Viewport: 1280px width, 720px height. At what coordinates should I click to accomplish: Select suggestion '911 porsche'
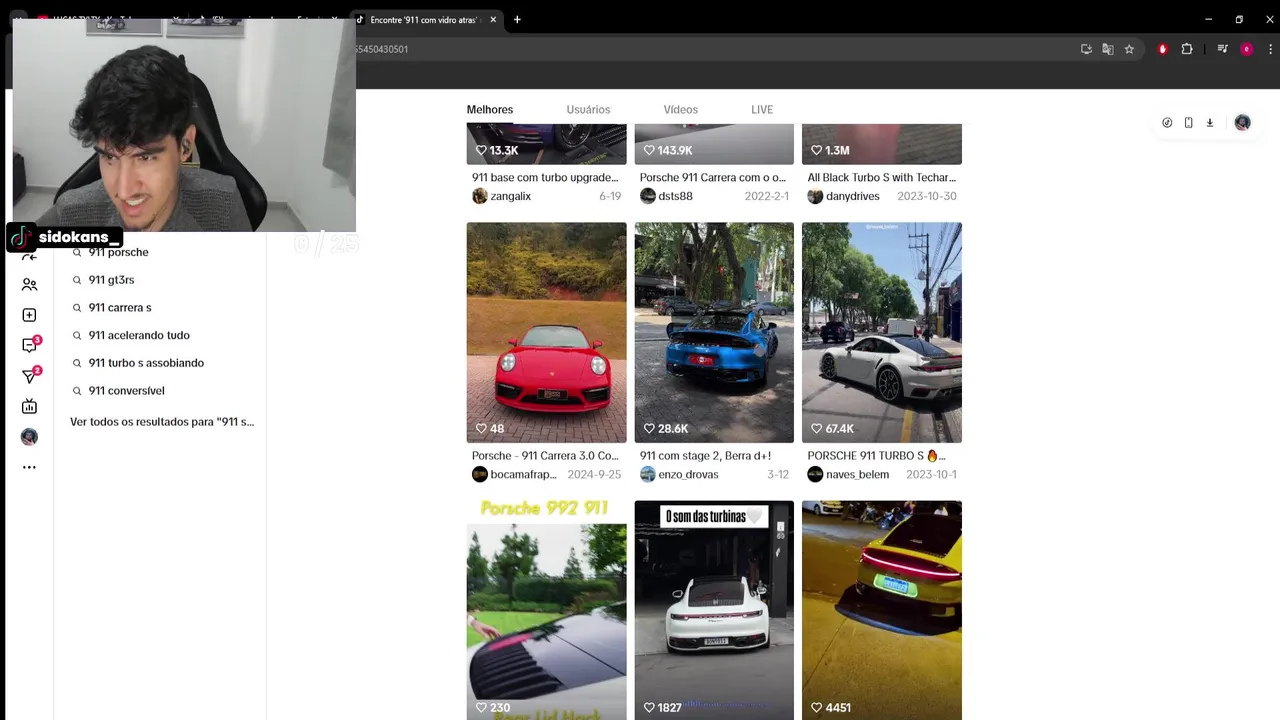pyautogui.click(x=118, y=252)
